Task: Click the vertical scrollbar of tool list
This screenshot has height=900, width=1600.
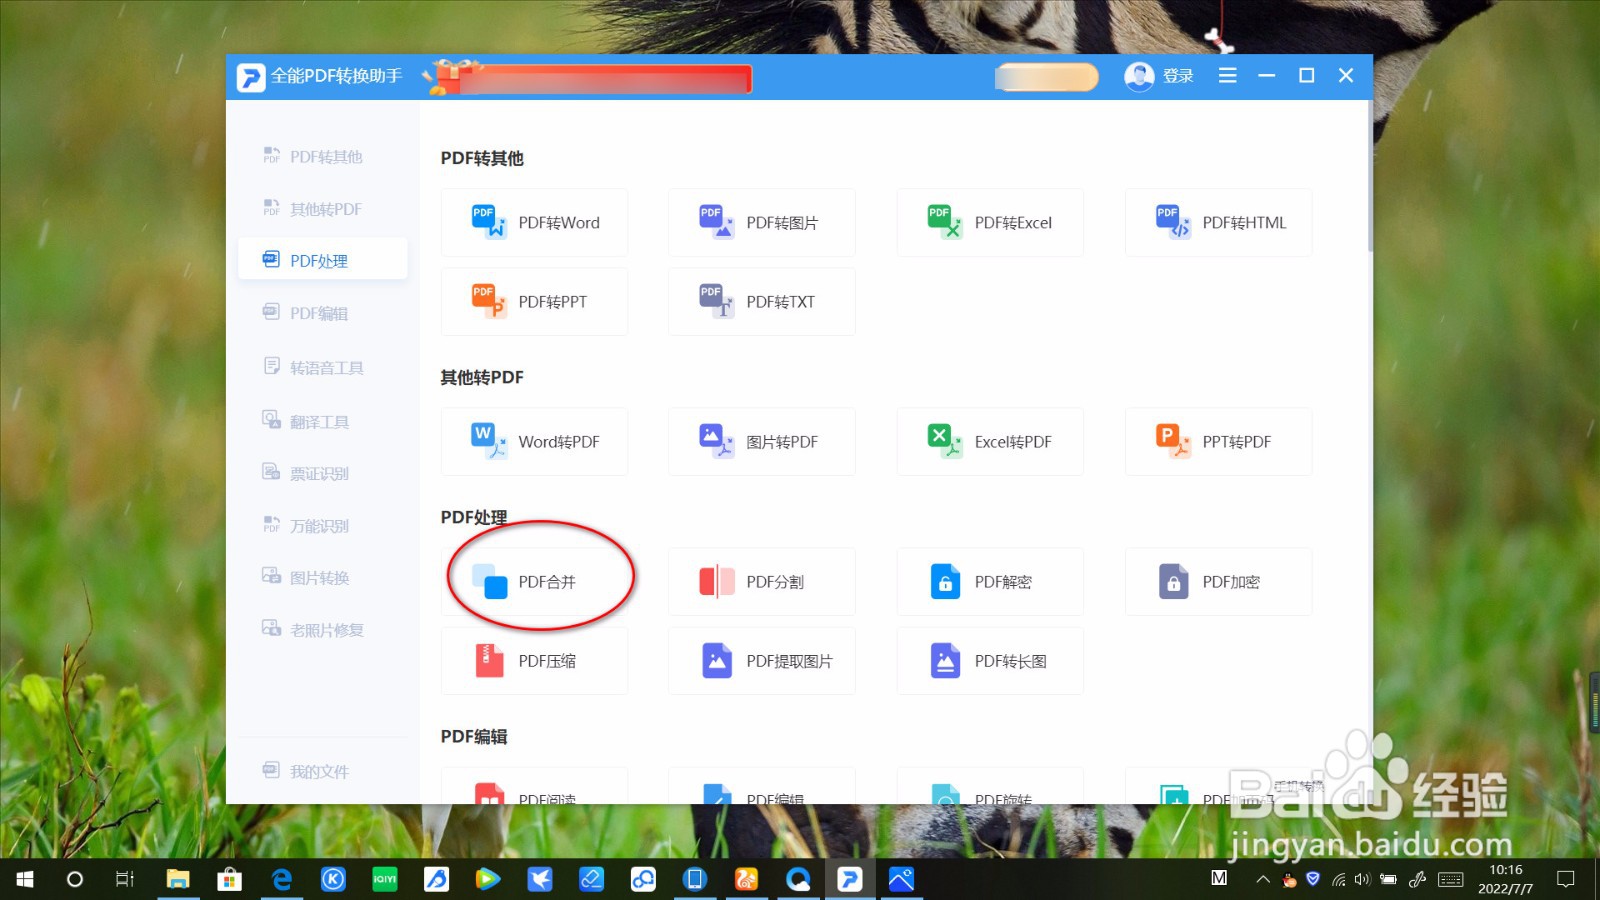Action: point(1369,175)
